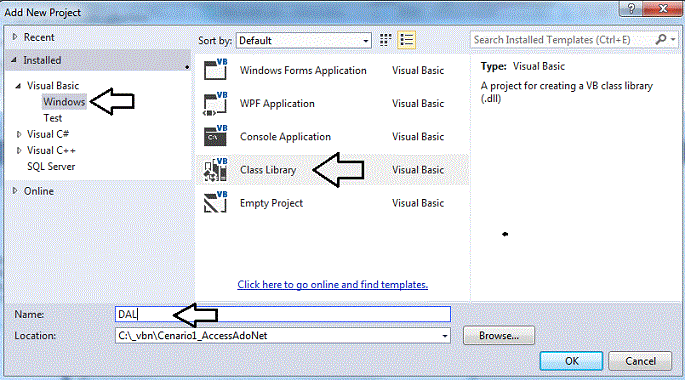Select the WPF Application template name
The width and height of the screenshot is (685, 380).
tap(277, 104)
